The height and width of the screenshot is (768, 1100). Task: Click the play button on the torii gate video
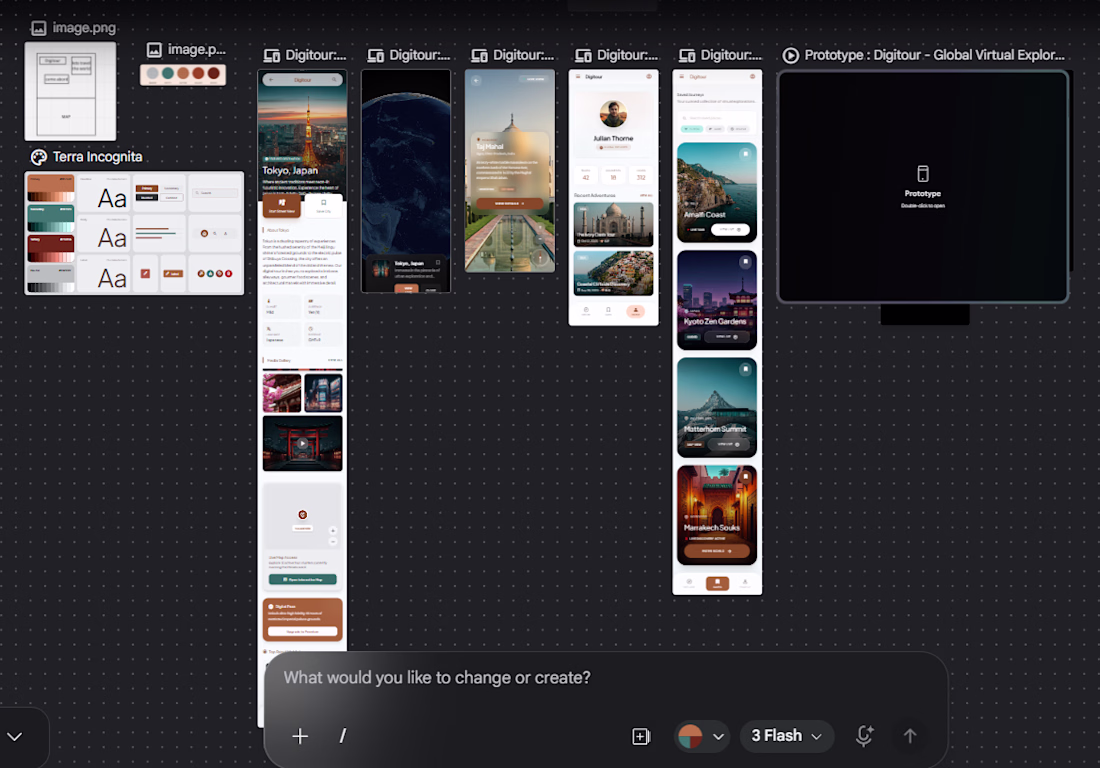point(302,443)
